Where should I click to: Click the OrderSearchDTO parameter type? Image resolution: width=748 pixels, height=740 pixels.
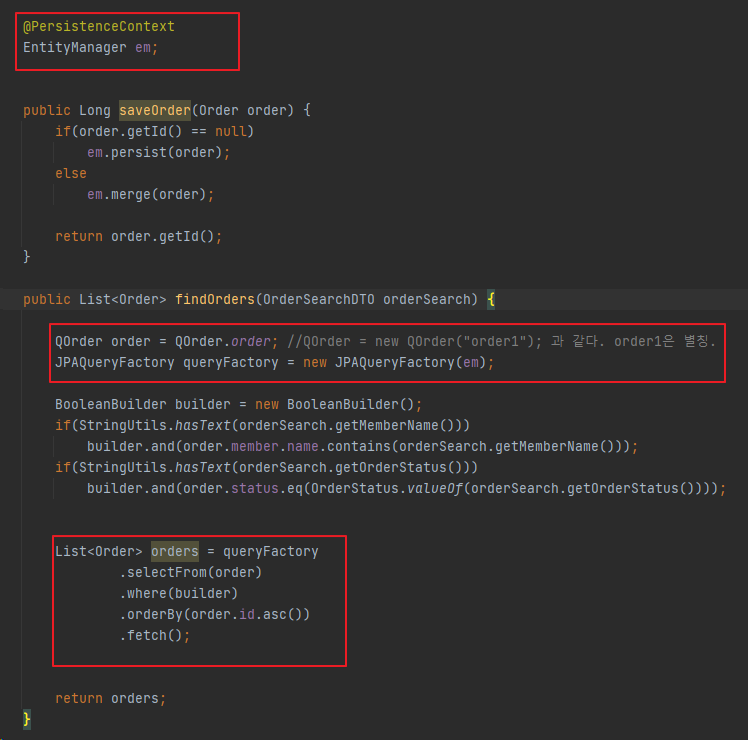[319, 300]
